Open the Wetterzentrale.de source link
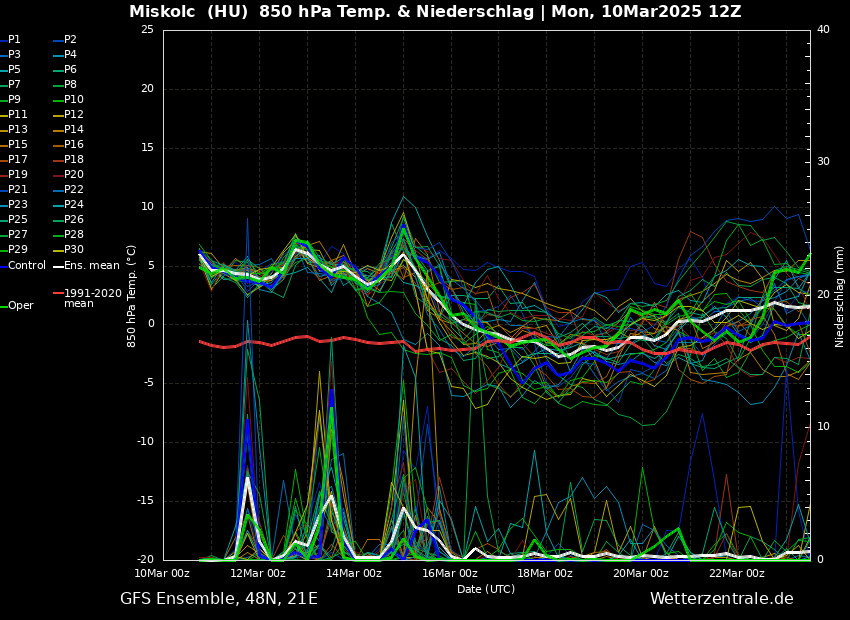Image resolution: width=850 pixels, height=620 pixels. click(721, 599)
